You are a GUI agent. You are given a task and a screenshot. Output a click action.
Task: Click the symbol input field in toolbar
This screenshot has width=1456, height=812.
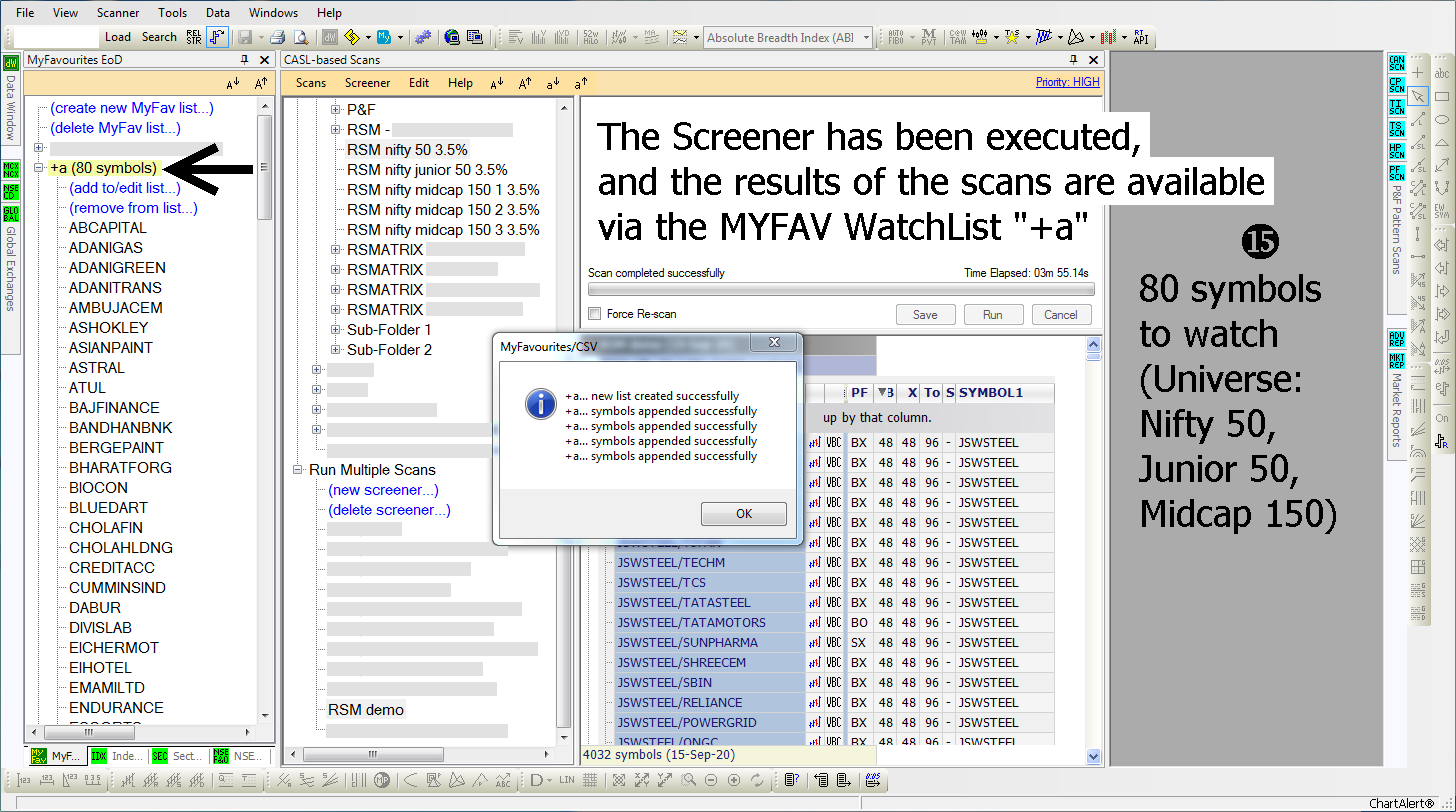[x=56, y=37]
